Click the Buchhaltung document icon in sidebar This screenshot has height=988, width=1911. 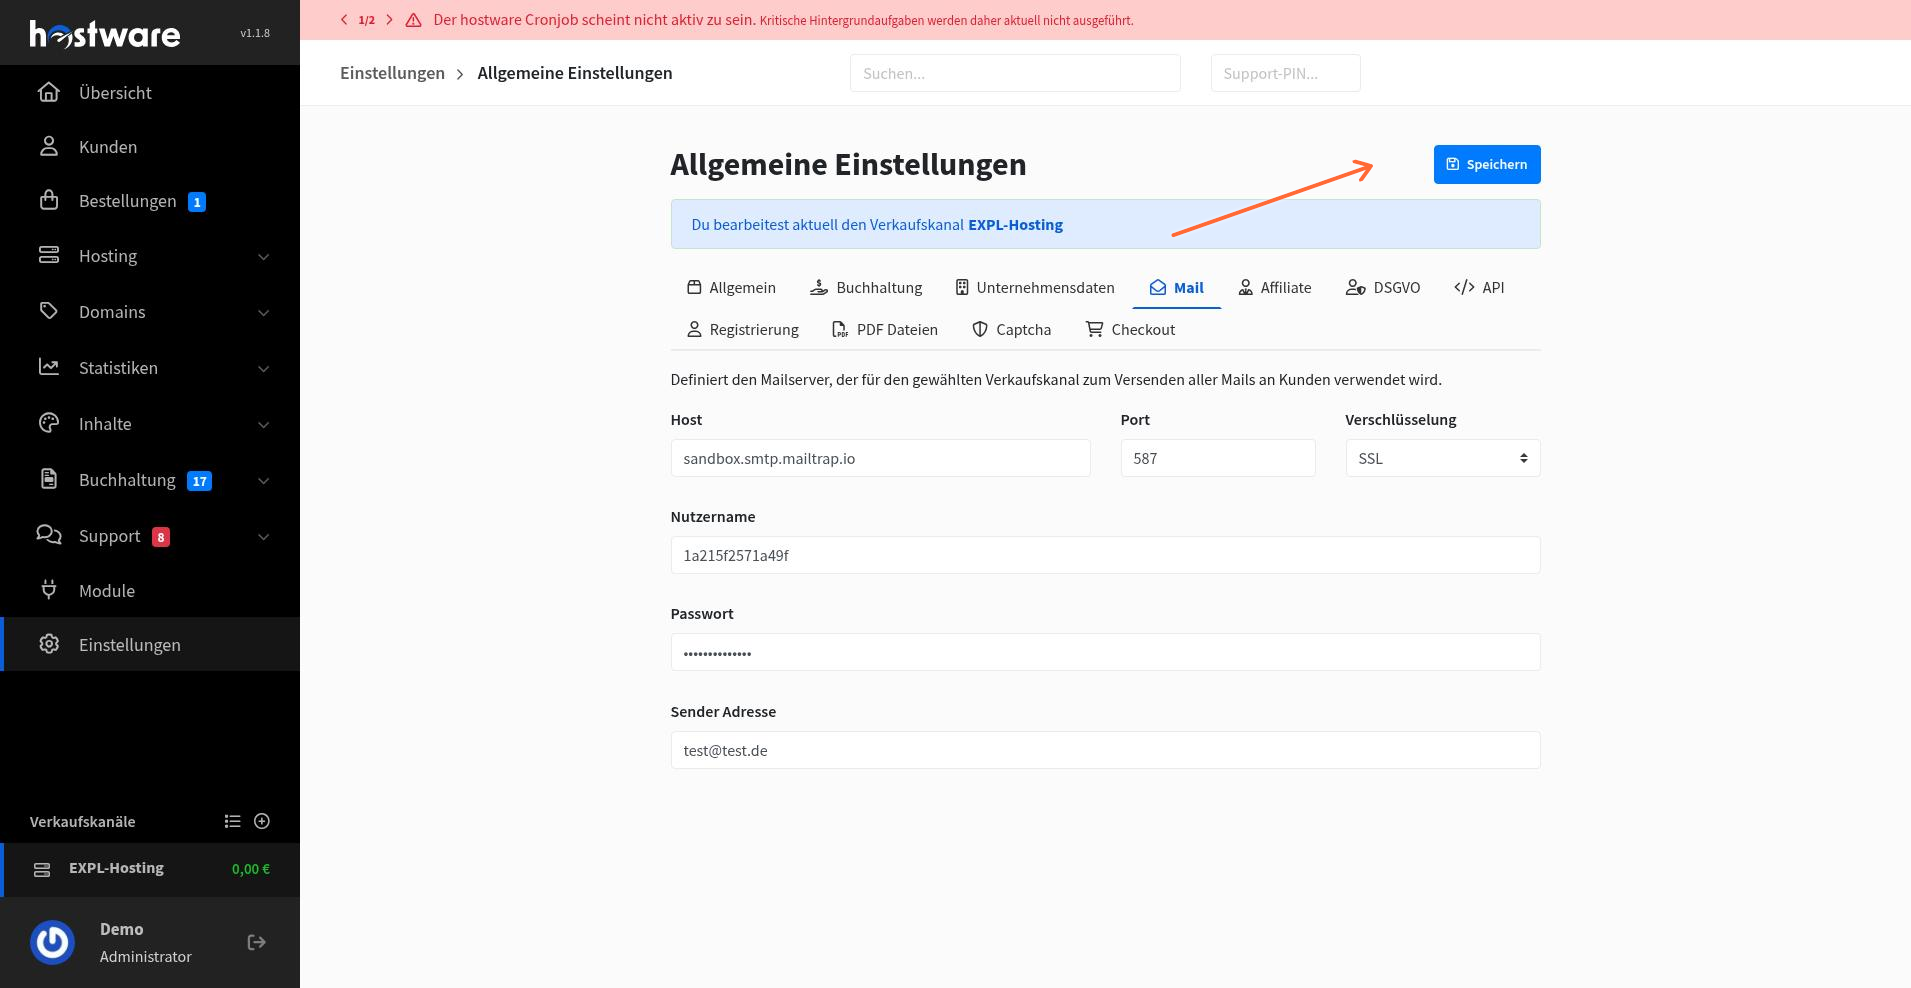pyautogui.click(x=49, y=479)
